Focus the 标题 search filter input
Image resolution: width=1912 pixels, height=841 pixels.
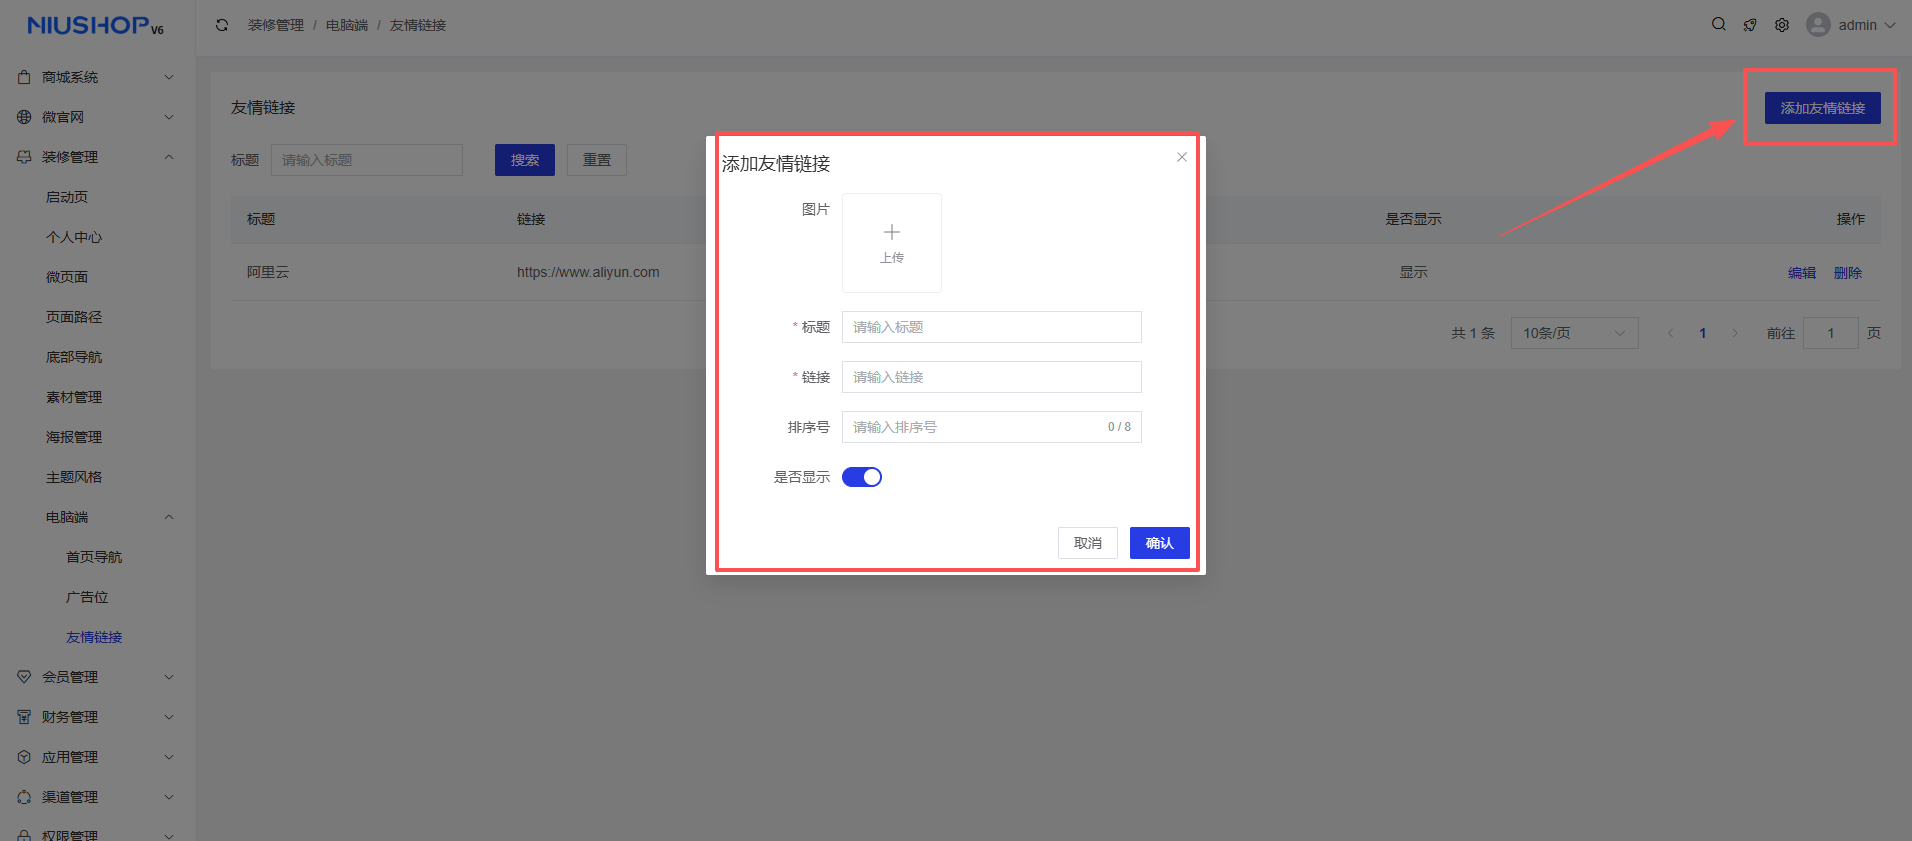coord(367,160)
